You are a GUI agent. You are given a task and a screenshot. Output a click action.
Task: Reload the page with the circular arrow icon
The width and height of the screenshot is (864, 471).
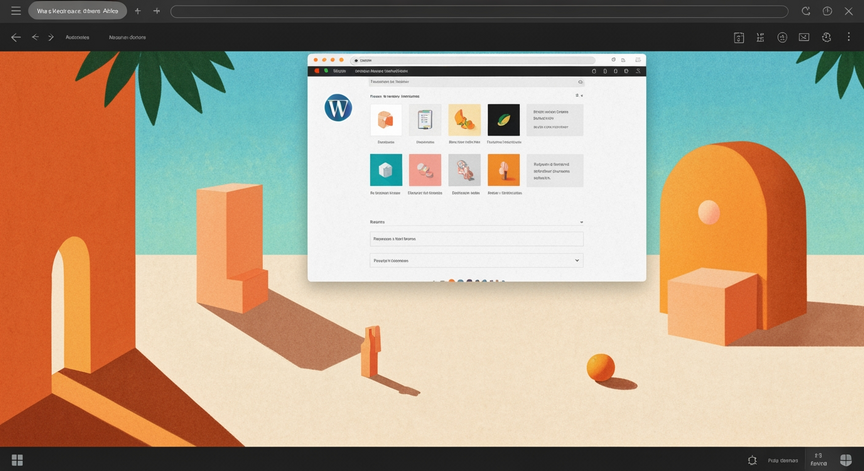tap(806, 11)
